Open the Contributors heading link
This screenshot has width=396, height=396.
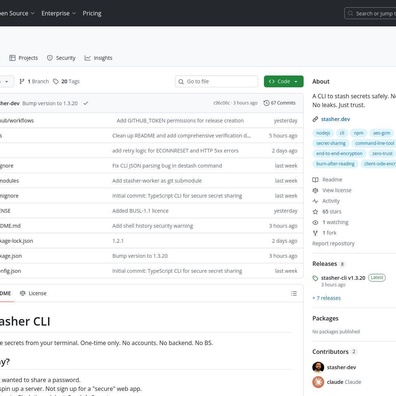tap(330, 352)
